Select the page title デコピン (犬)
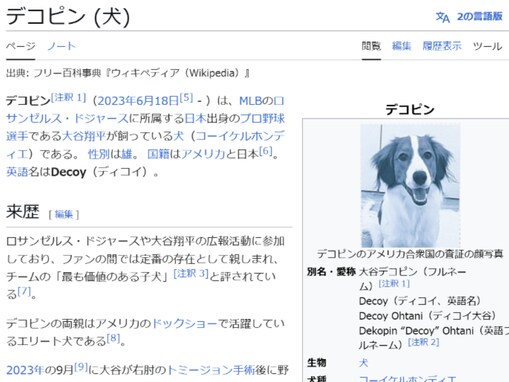The height and width of the screenshot is (382, 509). point(68,16)
